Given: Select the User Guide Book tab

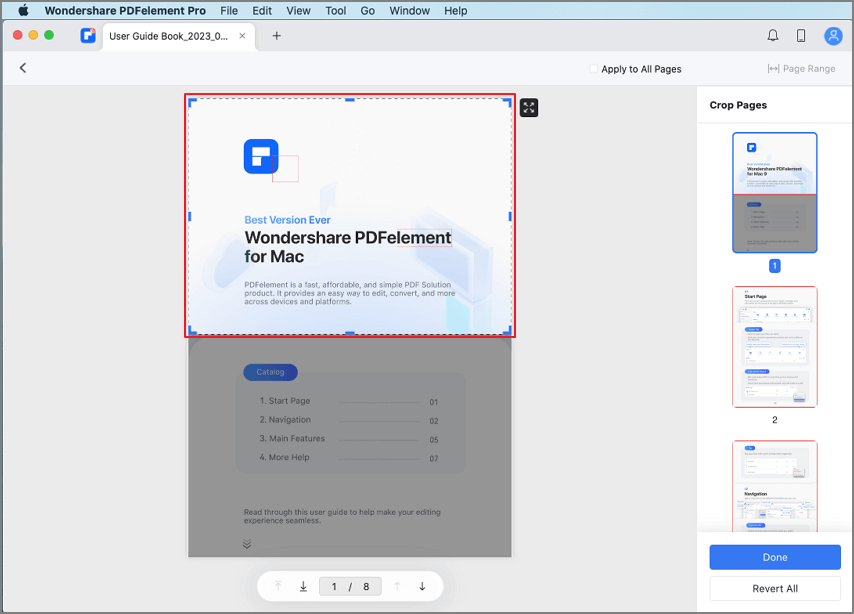Looking at the screenshot, I should pyautogui.click(x=179, y=37).
